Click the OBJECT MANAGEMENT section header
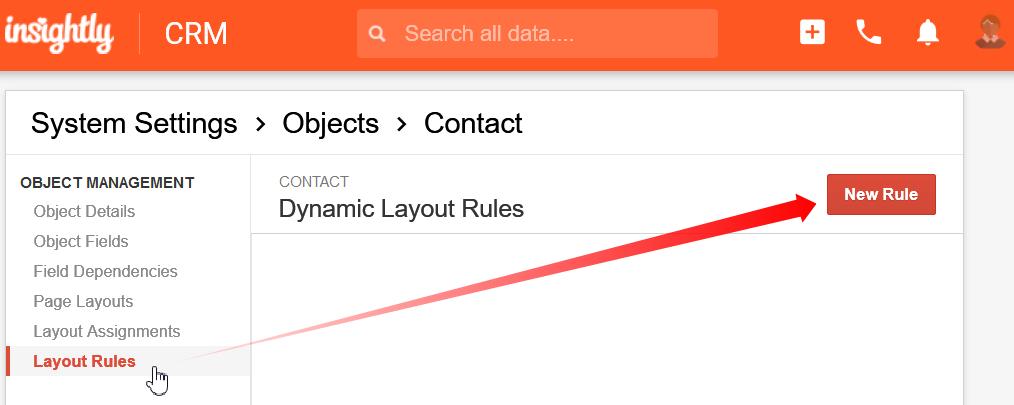This screenshot has width=1014, height=405. (x=107, y=182)
